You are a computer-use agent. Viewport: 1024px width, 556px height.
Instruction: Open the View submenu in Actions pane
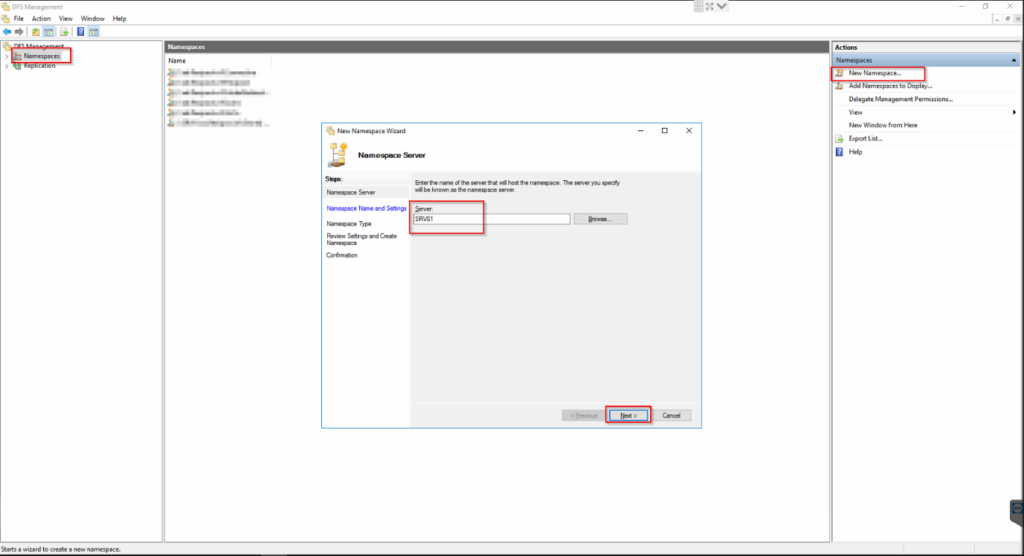pyautogui.click(x=1013, y=112)
